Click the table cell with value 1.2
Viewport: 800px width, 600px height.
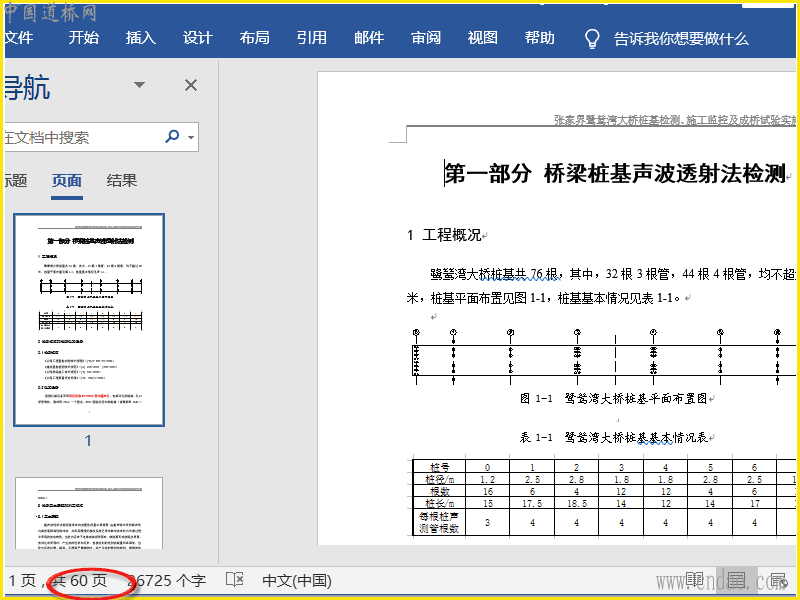click(x=488, y=479)
